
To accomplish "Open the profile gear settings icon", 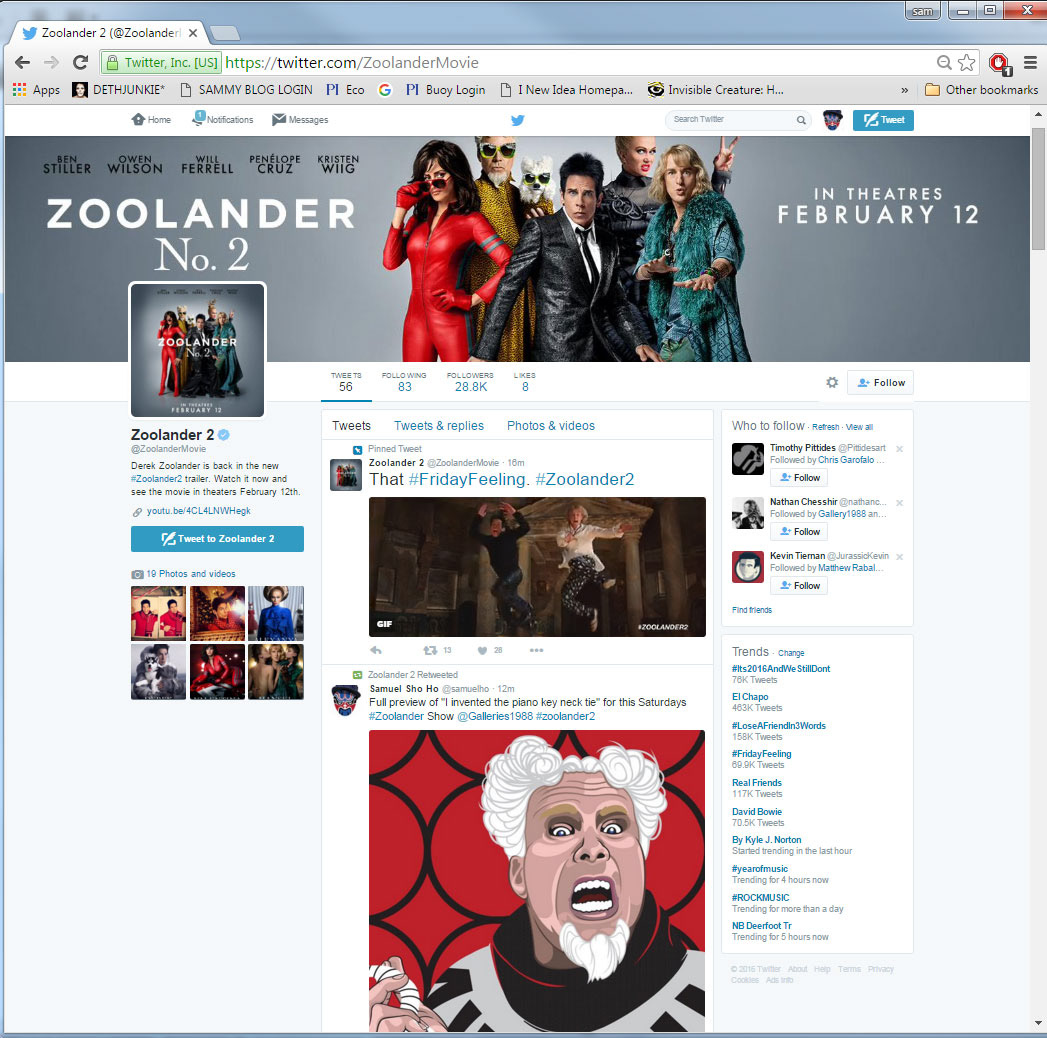I will (832, 382).
